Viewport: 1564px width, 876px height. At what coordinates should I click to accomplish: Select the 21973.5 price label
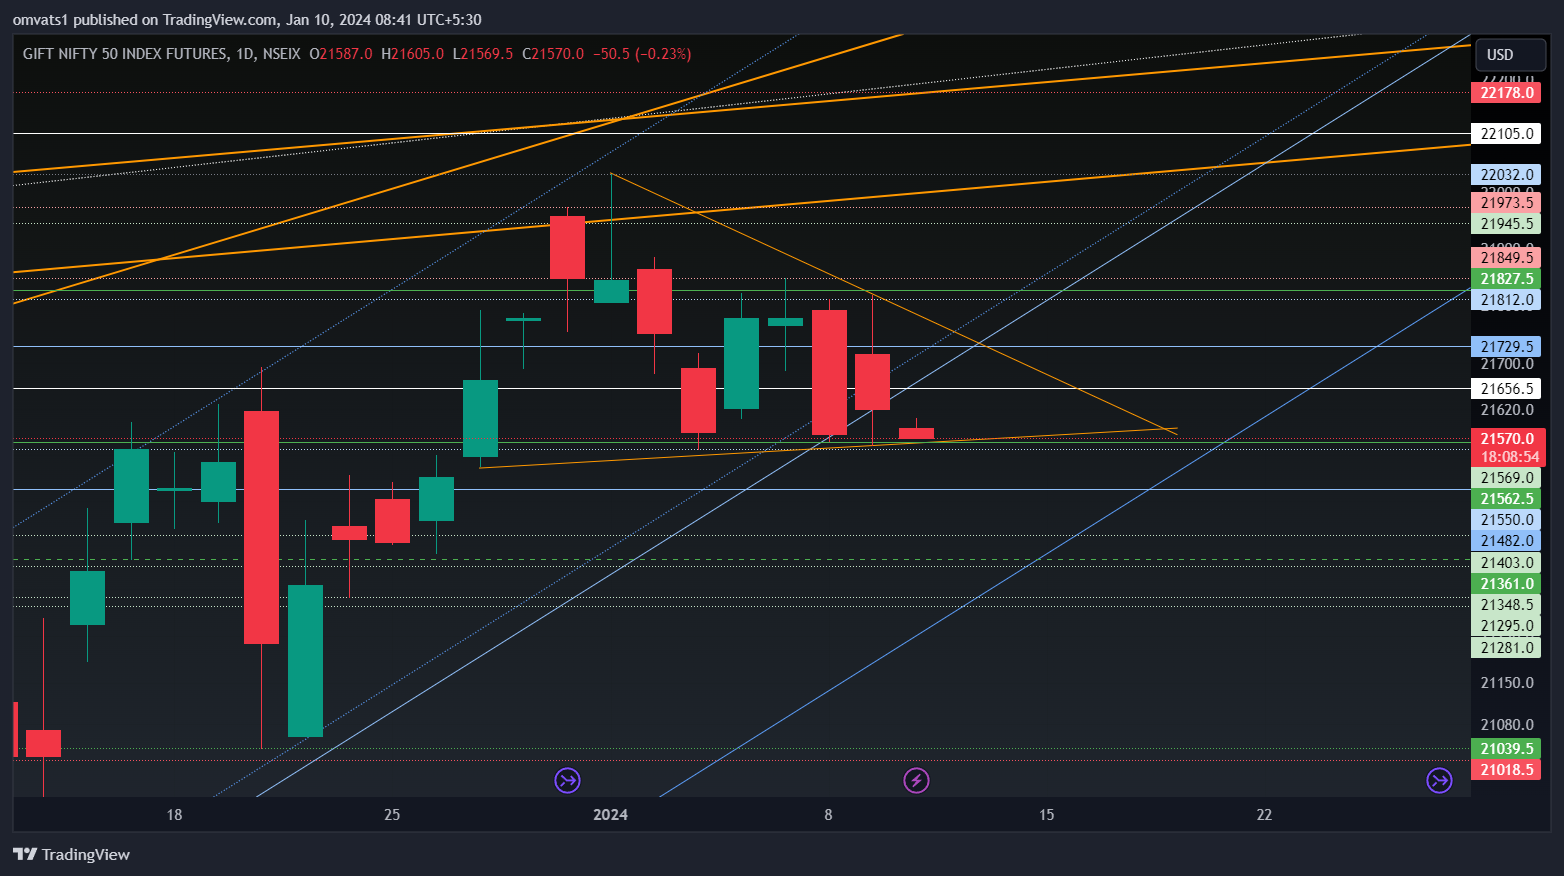(1506, 203)
